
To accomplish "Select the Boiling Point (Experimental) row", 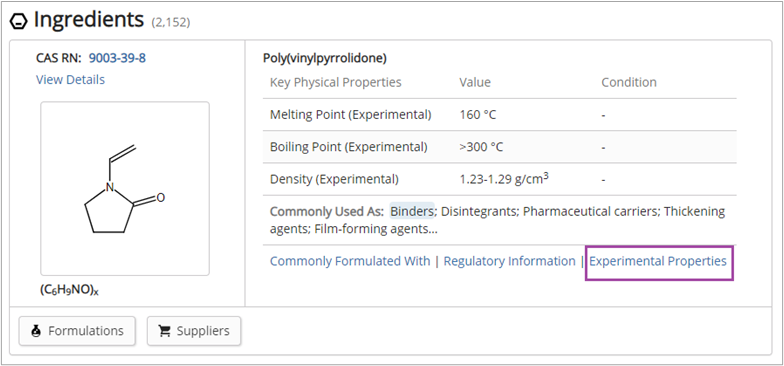I will pos(500,147).
